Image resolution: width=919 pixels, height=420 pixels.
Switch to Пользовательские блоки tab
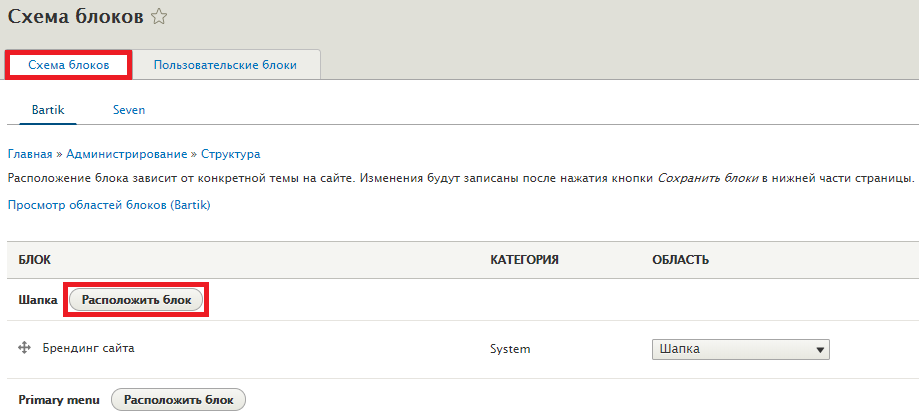pos(225,65)
